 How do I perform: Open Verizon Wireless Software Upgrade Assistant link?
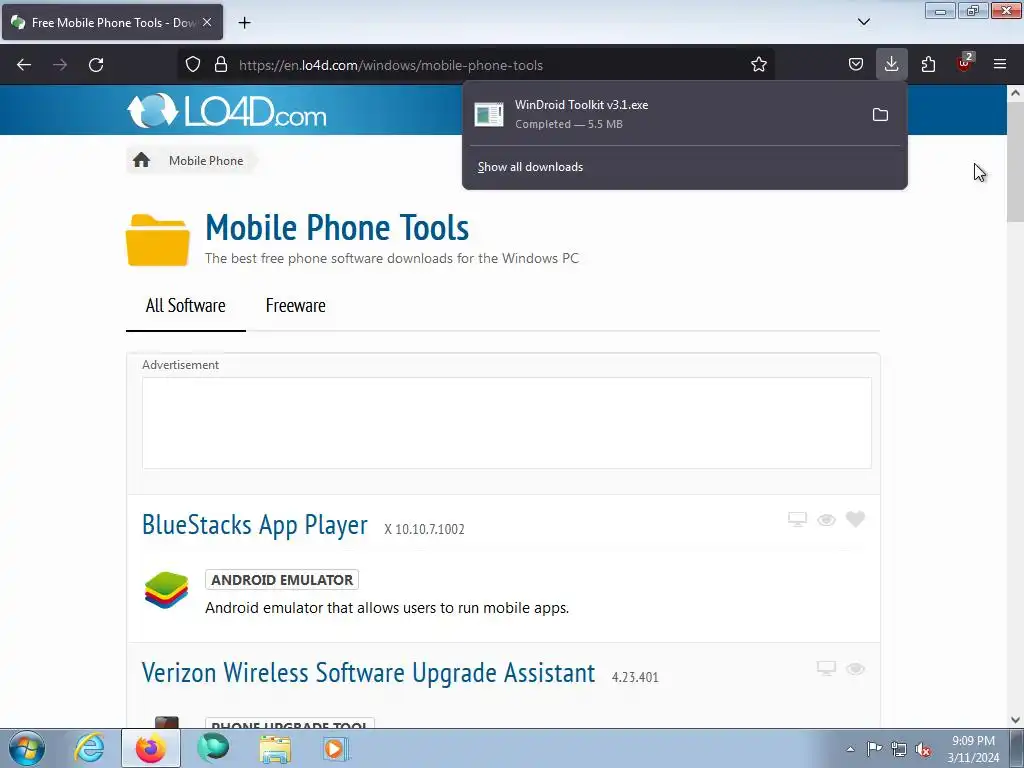(x=368, y=673)
